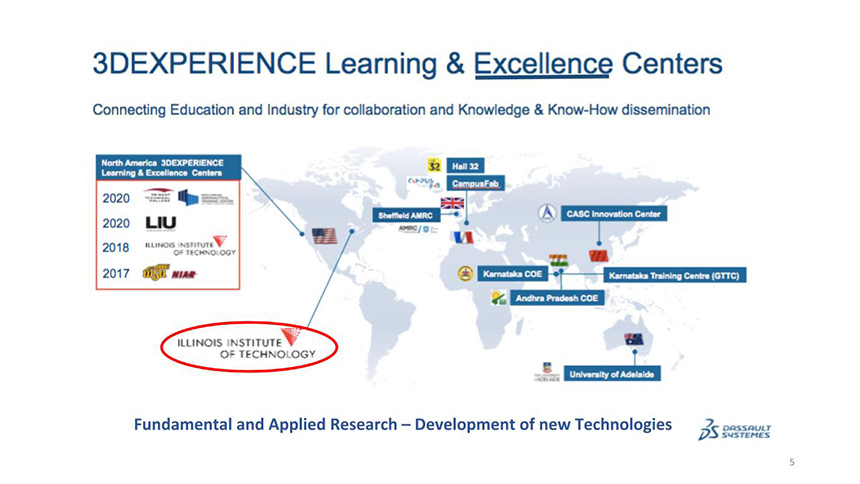This screenshot has height=484, width=860.
Task: Click the yellow Hall 32 logo icon
Action: click(434, 164)
